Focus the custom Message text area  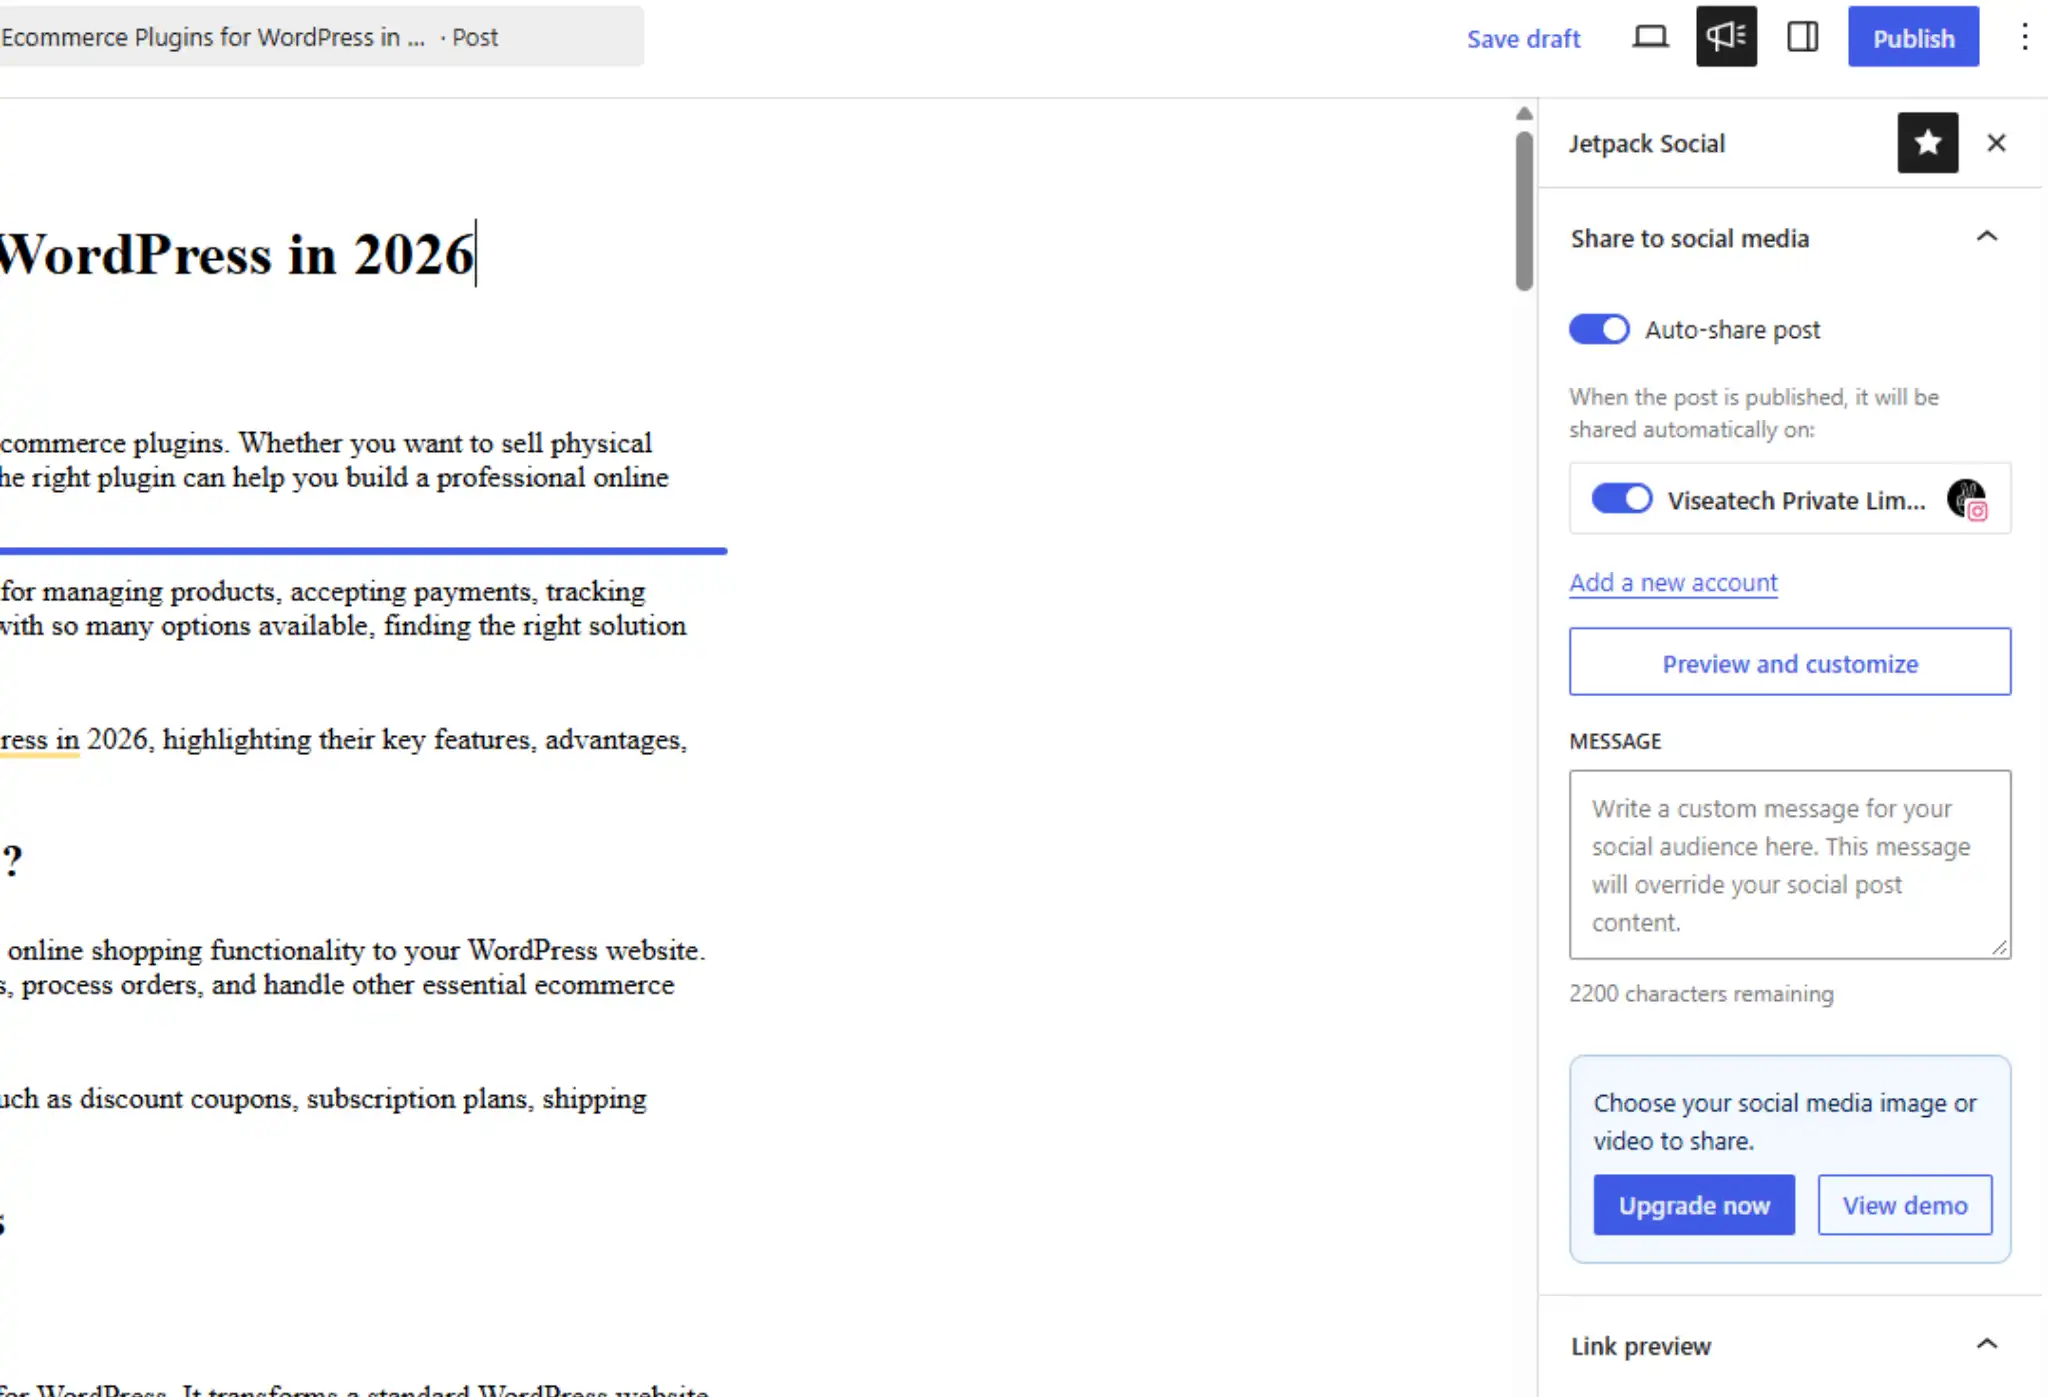1789,864
